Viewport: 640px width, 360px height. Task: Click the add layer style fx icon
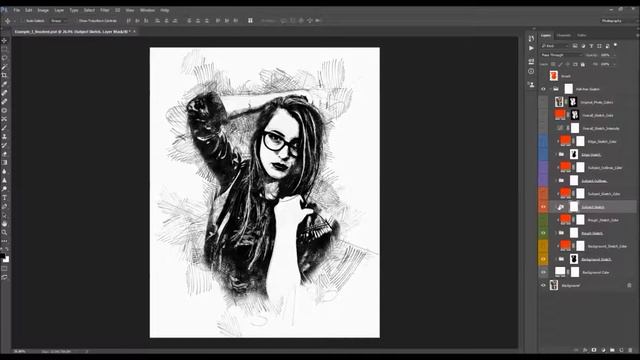click(x=585, y=350)
